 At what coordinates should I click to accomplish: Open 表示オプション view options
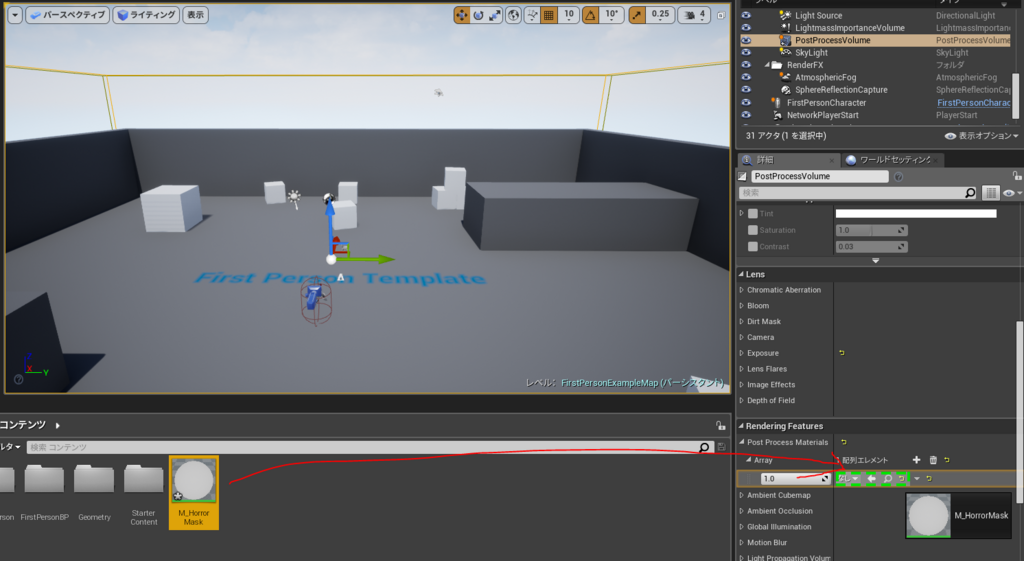(982, 136)
